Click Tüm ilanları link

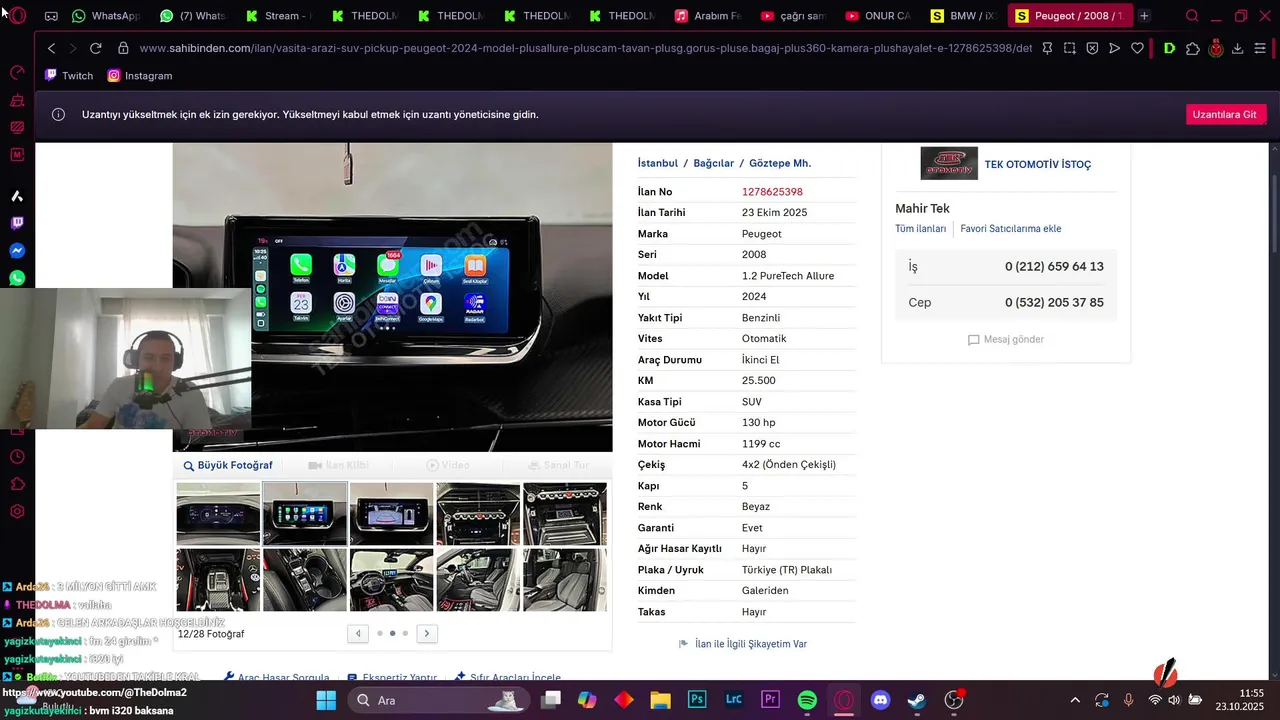click(x=920, y=229)
